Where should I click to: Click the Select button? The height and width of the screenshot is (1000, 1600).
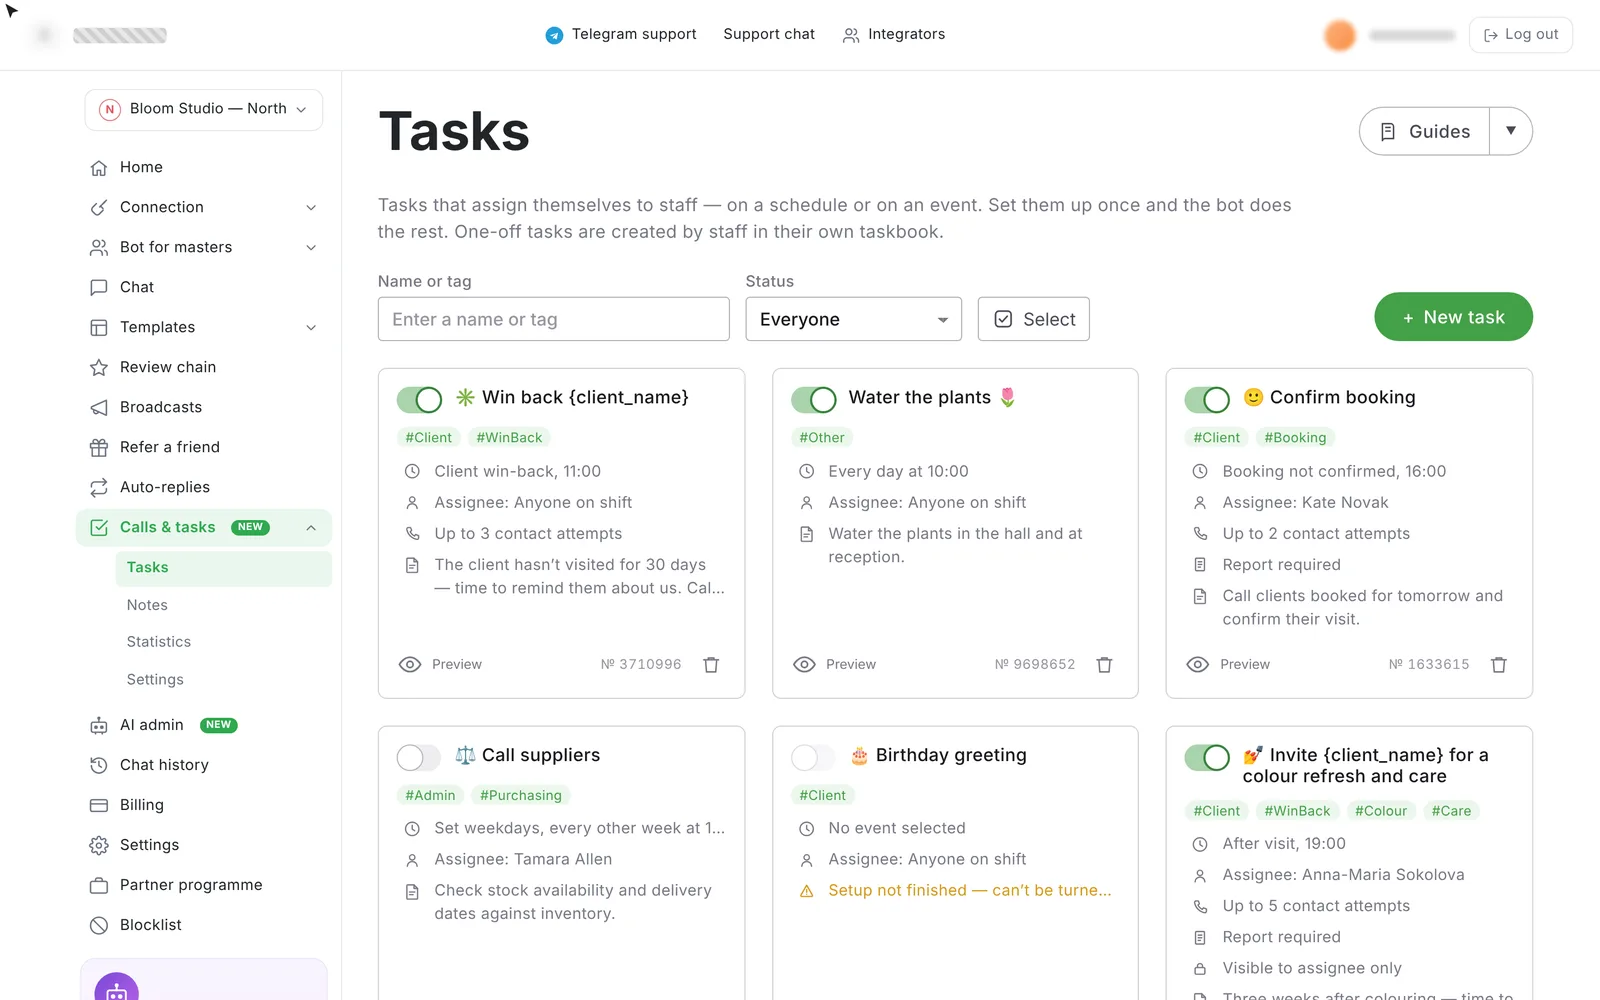click(x=1034, y=319)
